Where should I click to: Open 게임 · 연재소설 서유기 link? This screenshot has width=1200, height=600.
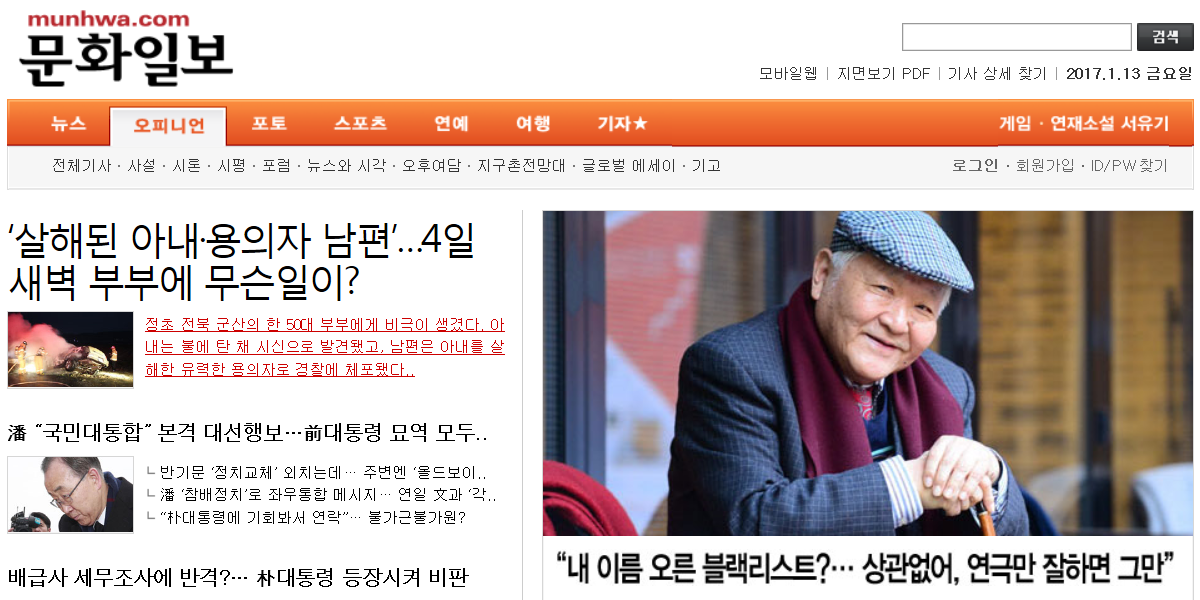tap(1084, 124)
